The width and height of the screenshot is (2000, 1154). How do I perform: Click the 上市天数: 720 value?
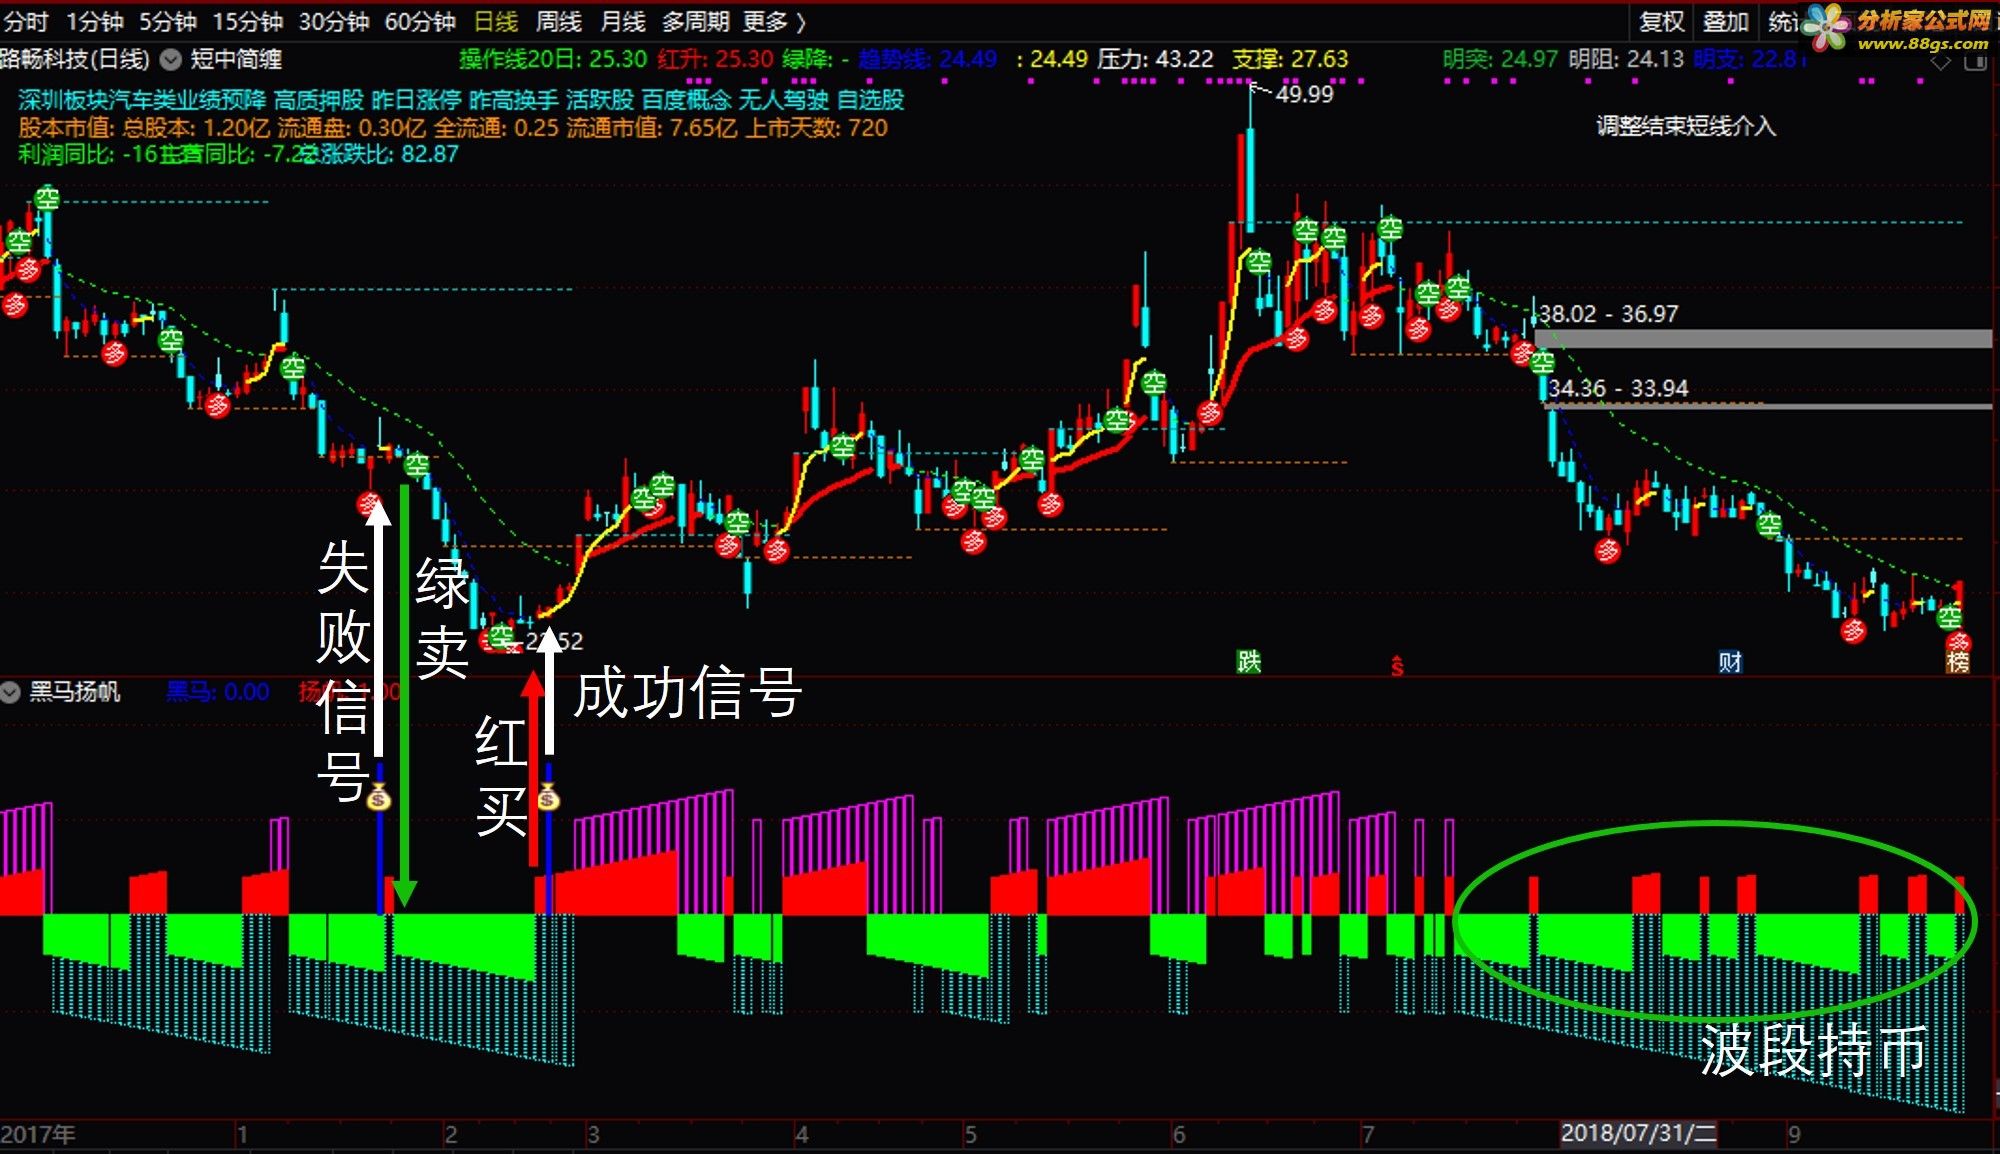point(816,128)
